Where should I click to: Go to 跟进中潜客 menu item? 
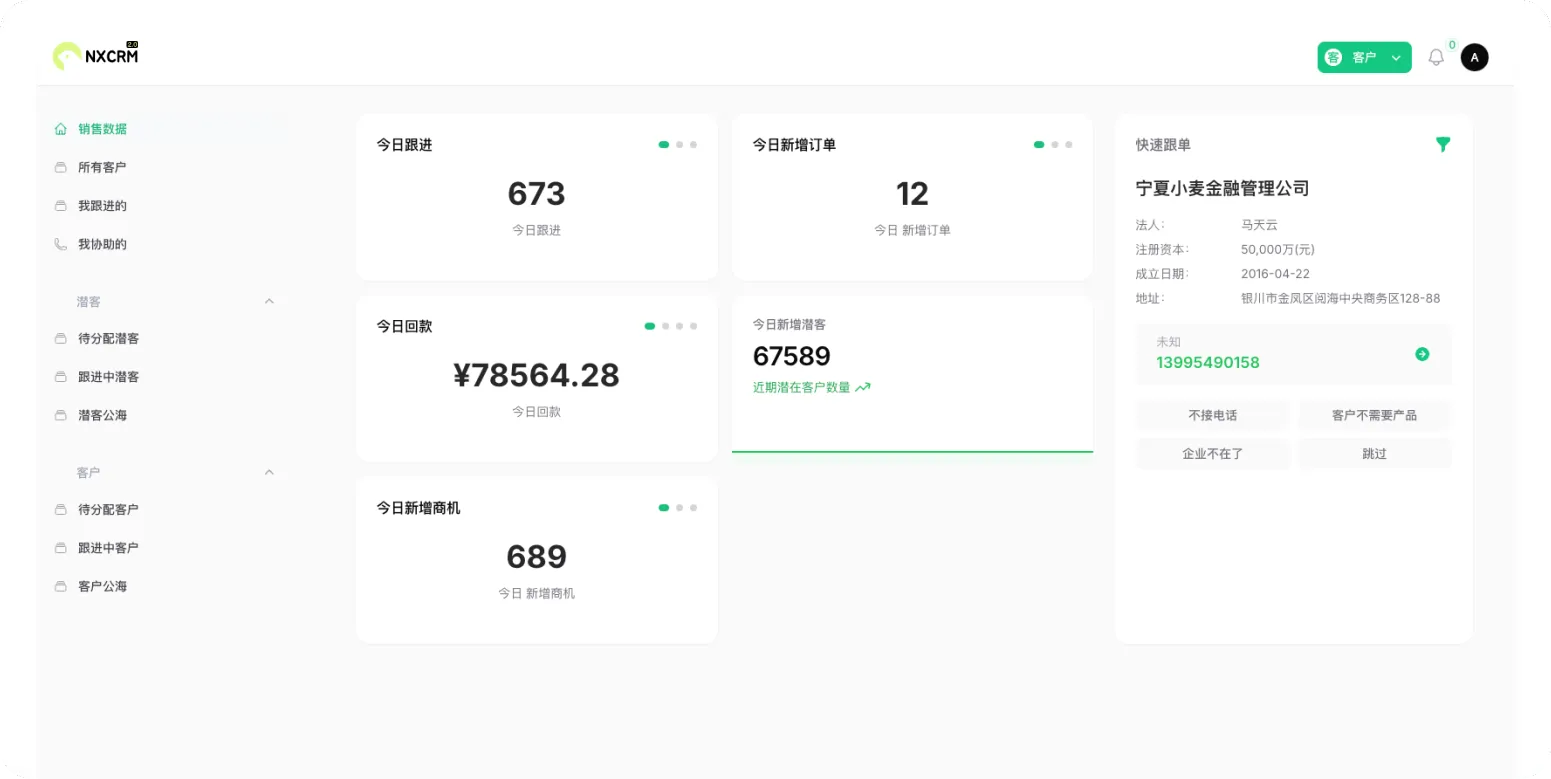108,377
